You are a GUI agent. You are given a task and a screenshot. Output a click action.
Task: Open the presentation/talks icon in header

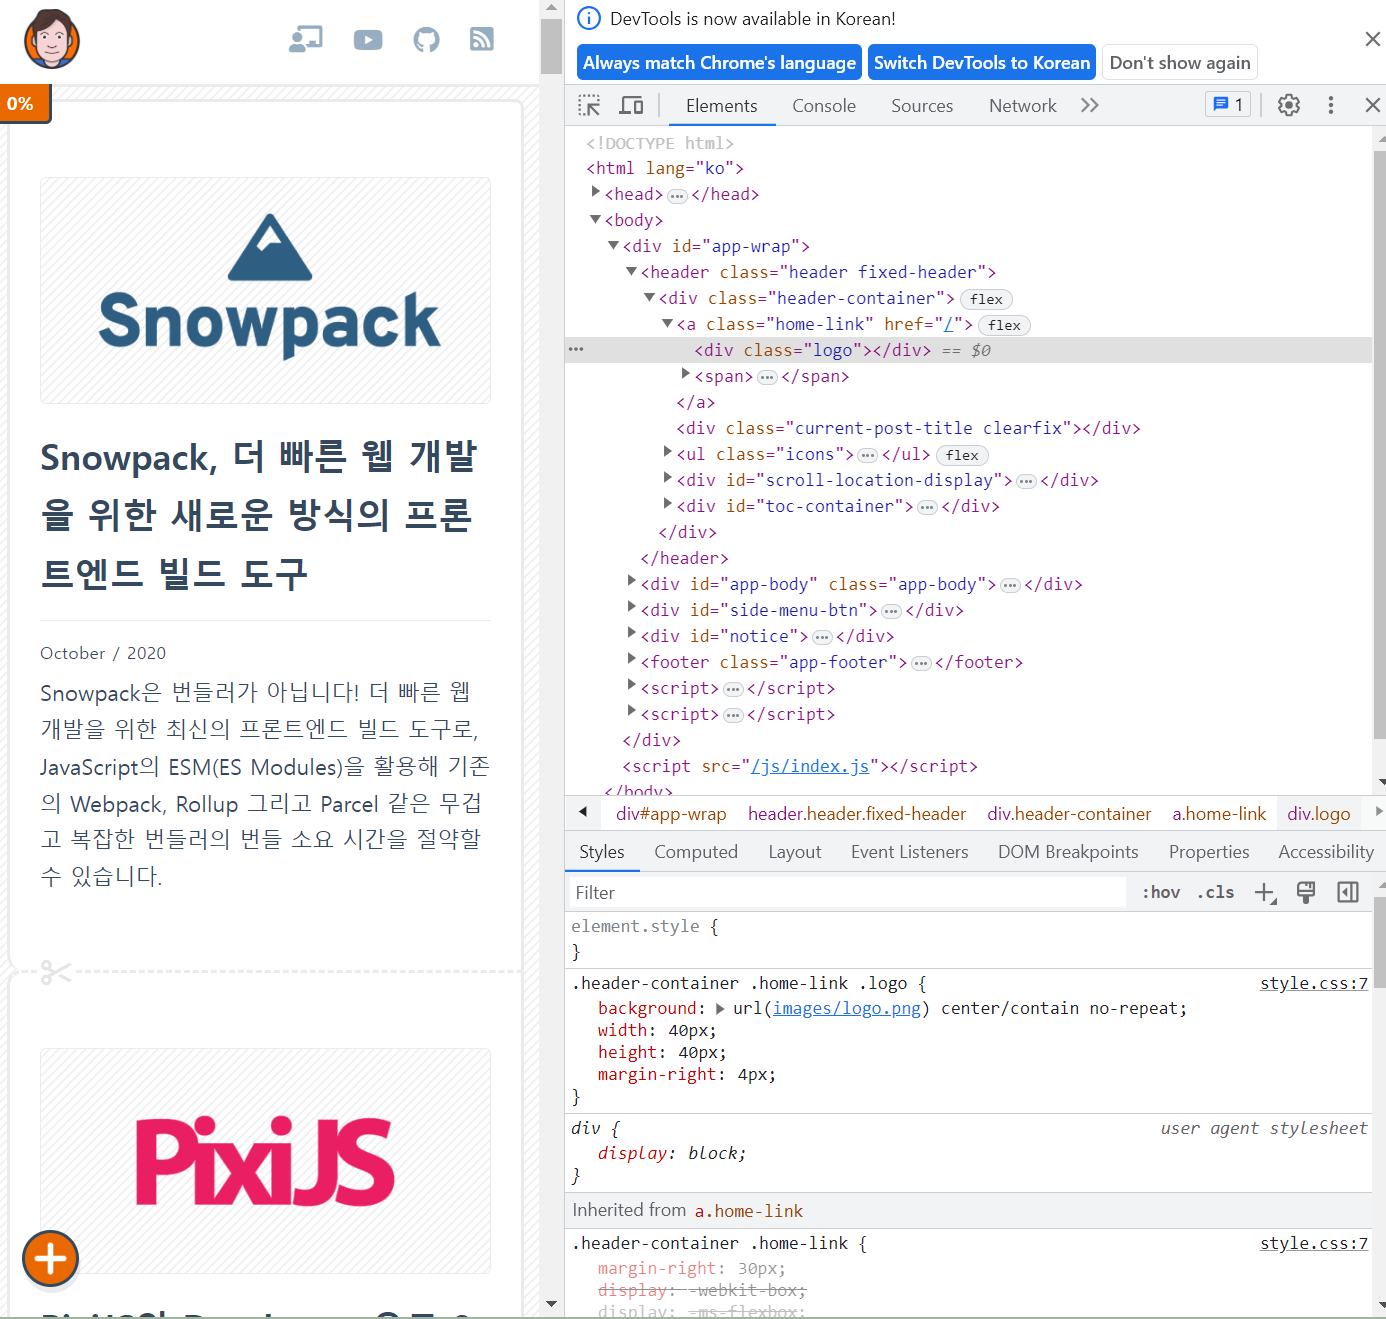[306, 39]
